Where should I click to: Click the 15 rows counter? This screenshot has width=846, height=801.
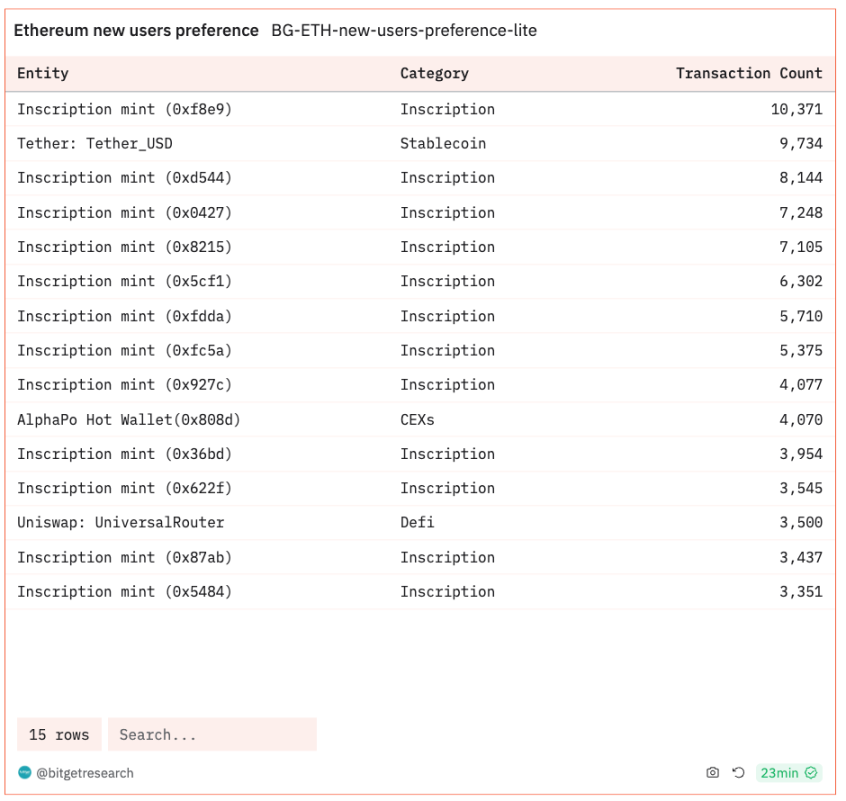click(x=59, y=735)
